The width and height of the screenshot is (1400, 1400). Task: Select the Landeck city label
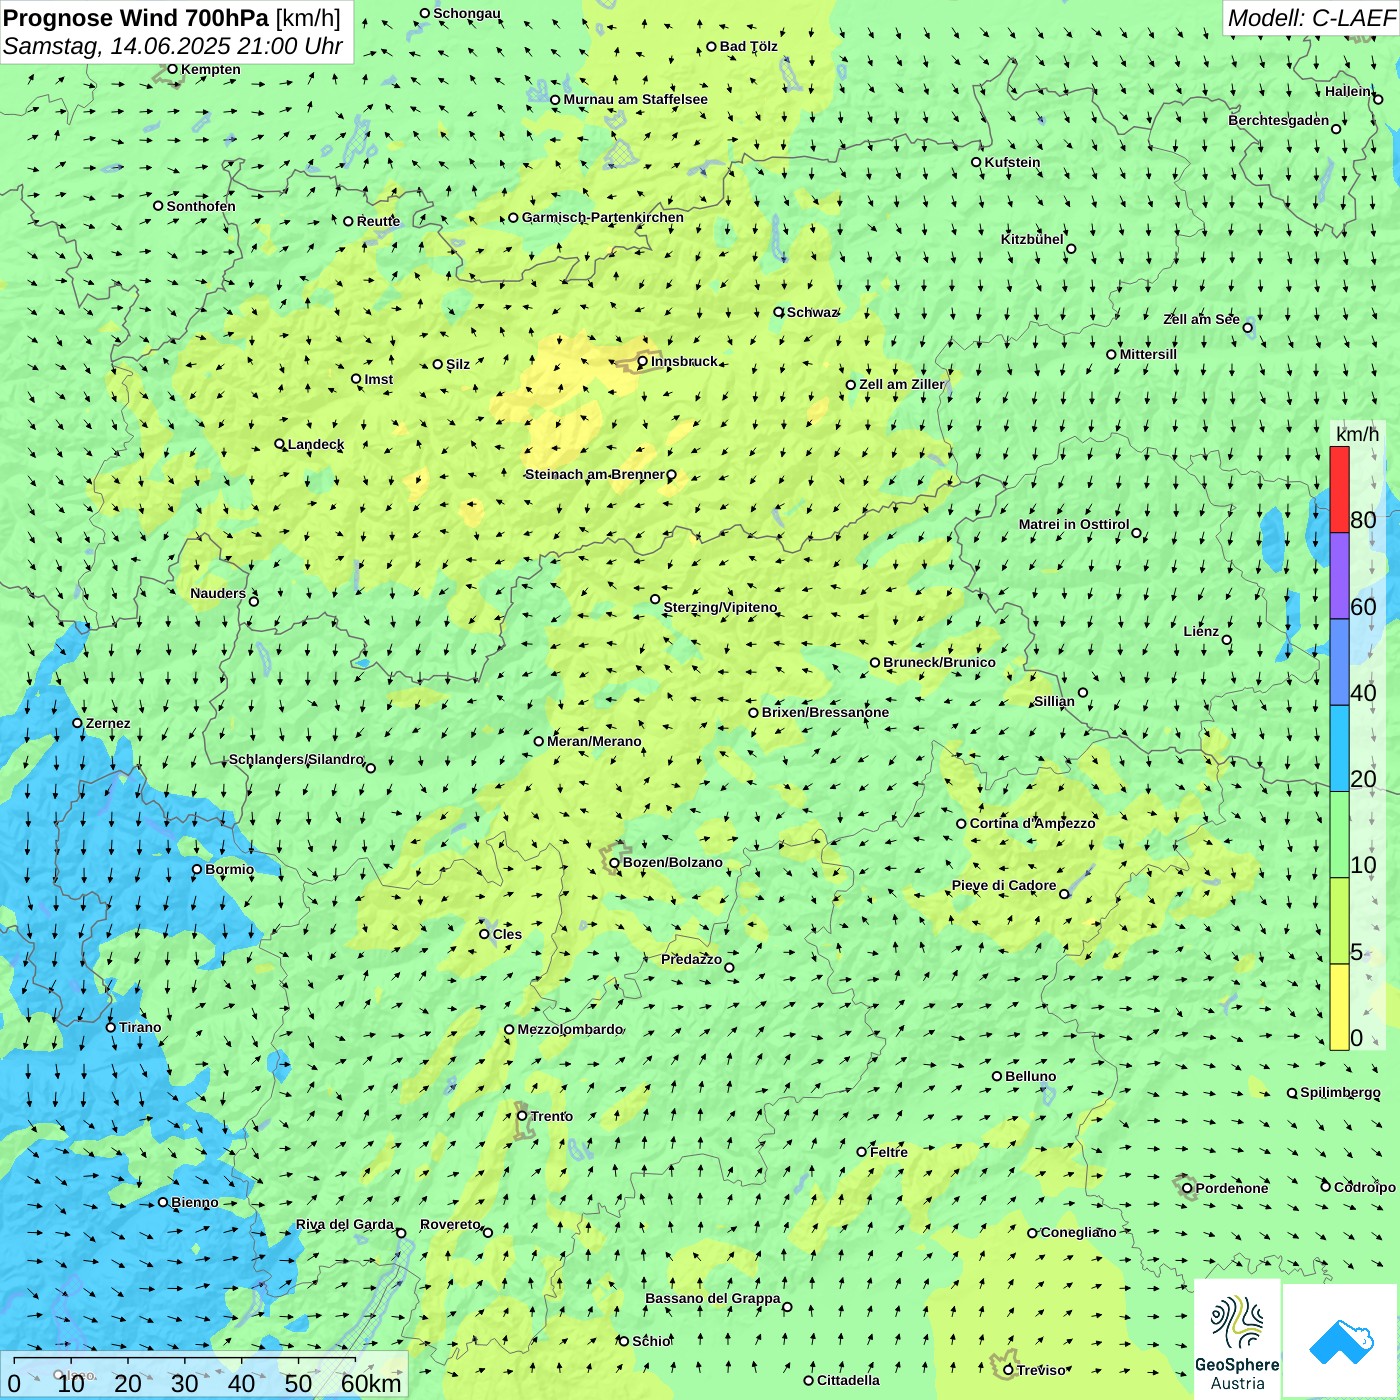click(x=316, y=444)
